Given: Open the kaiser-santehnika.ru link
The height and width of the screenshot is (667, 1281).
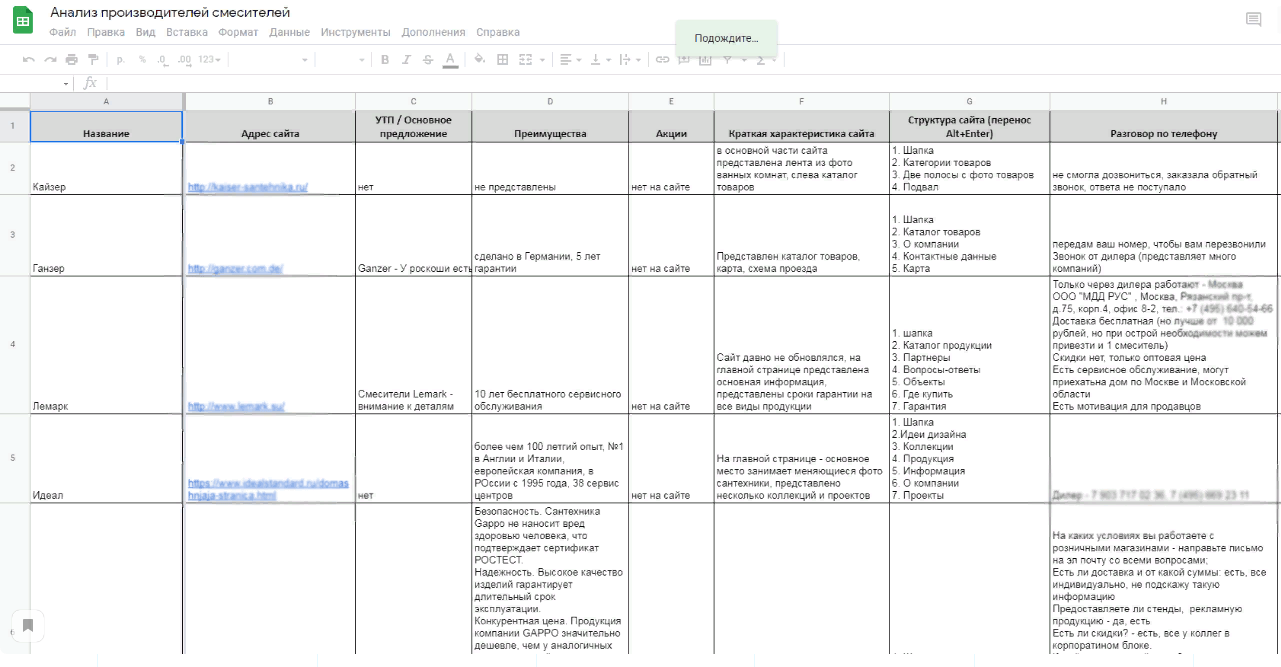Looking at the screenshot, I should click(248, 187).
